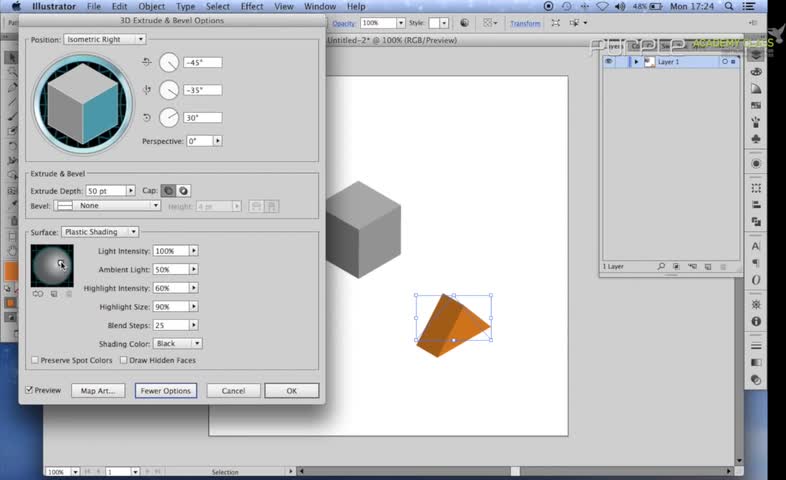Viewport: 786px width, 480px height.
Task: Expand Layer 1 disclosure triangle
Action: [636, 62]
